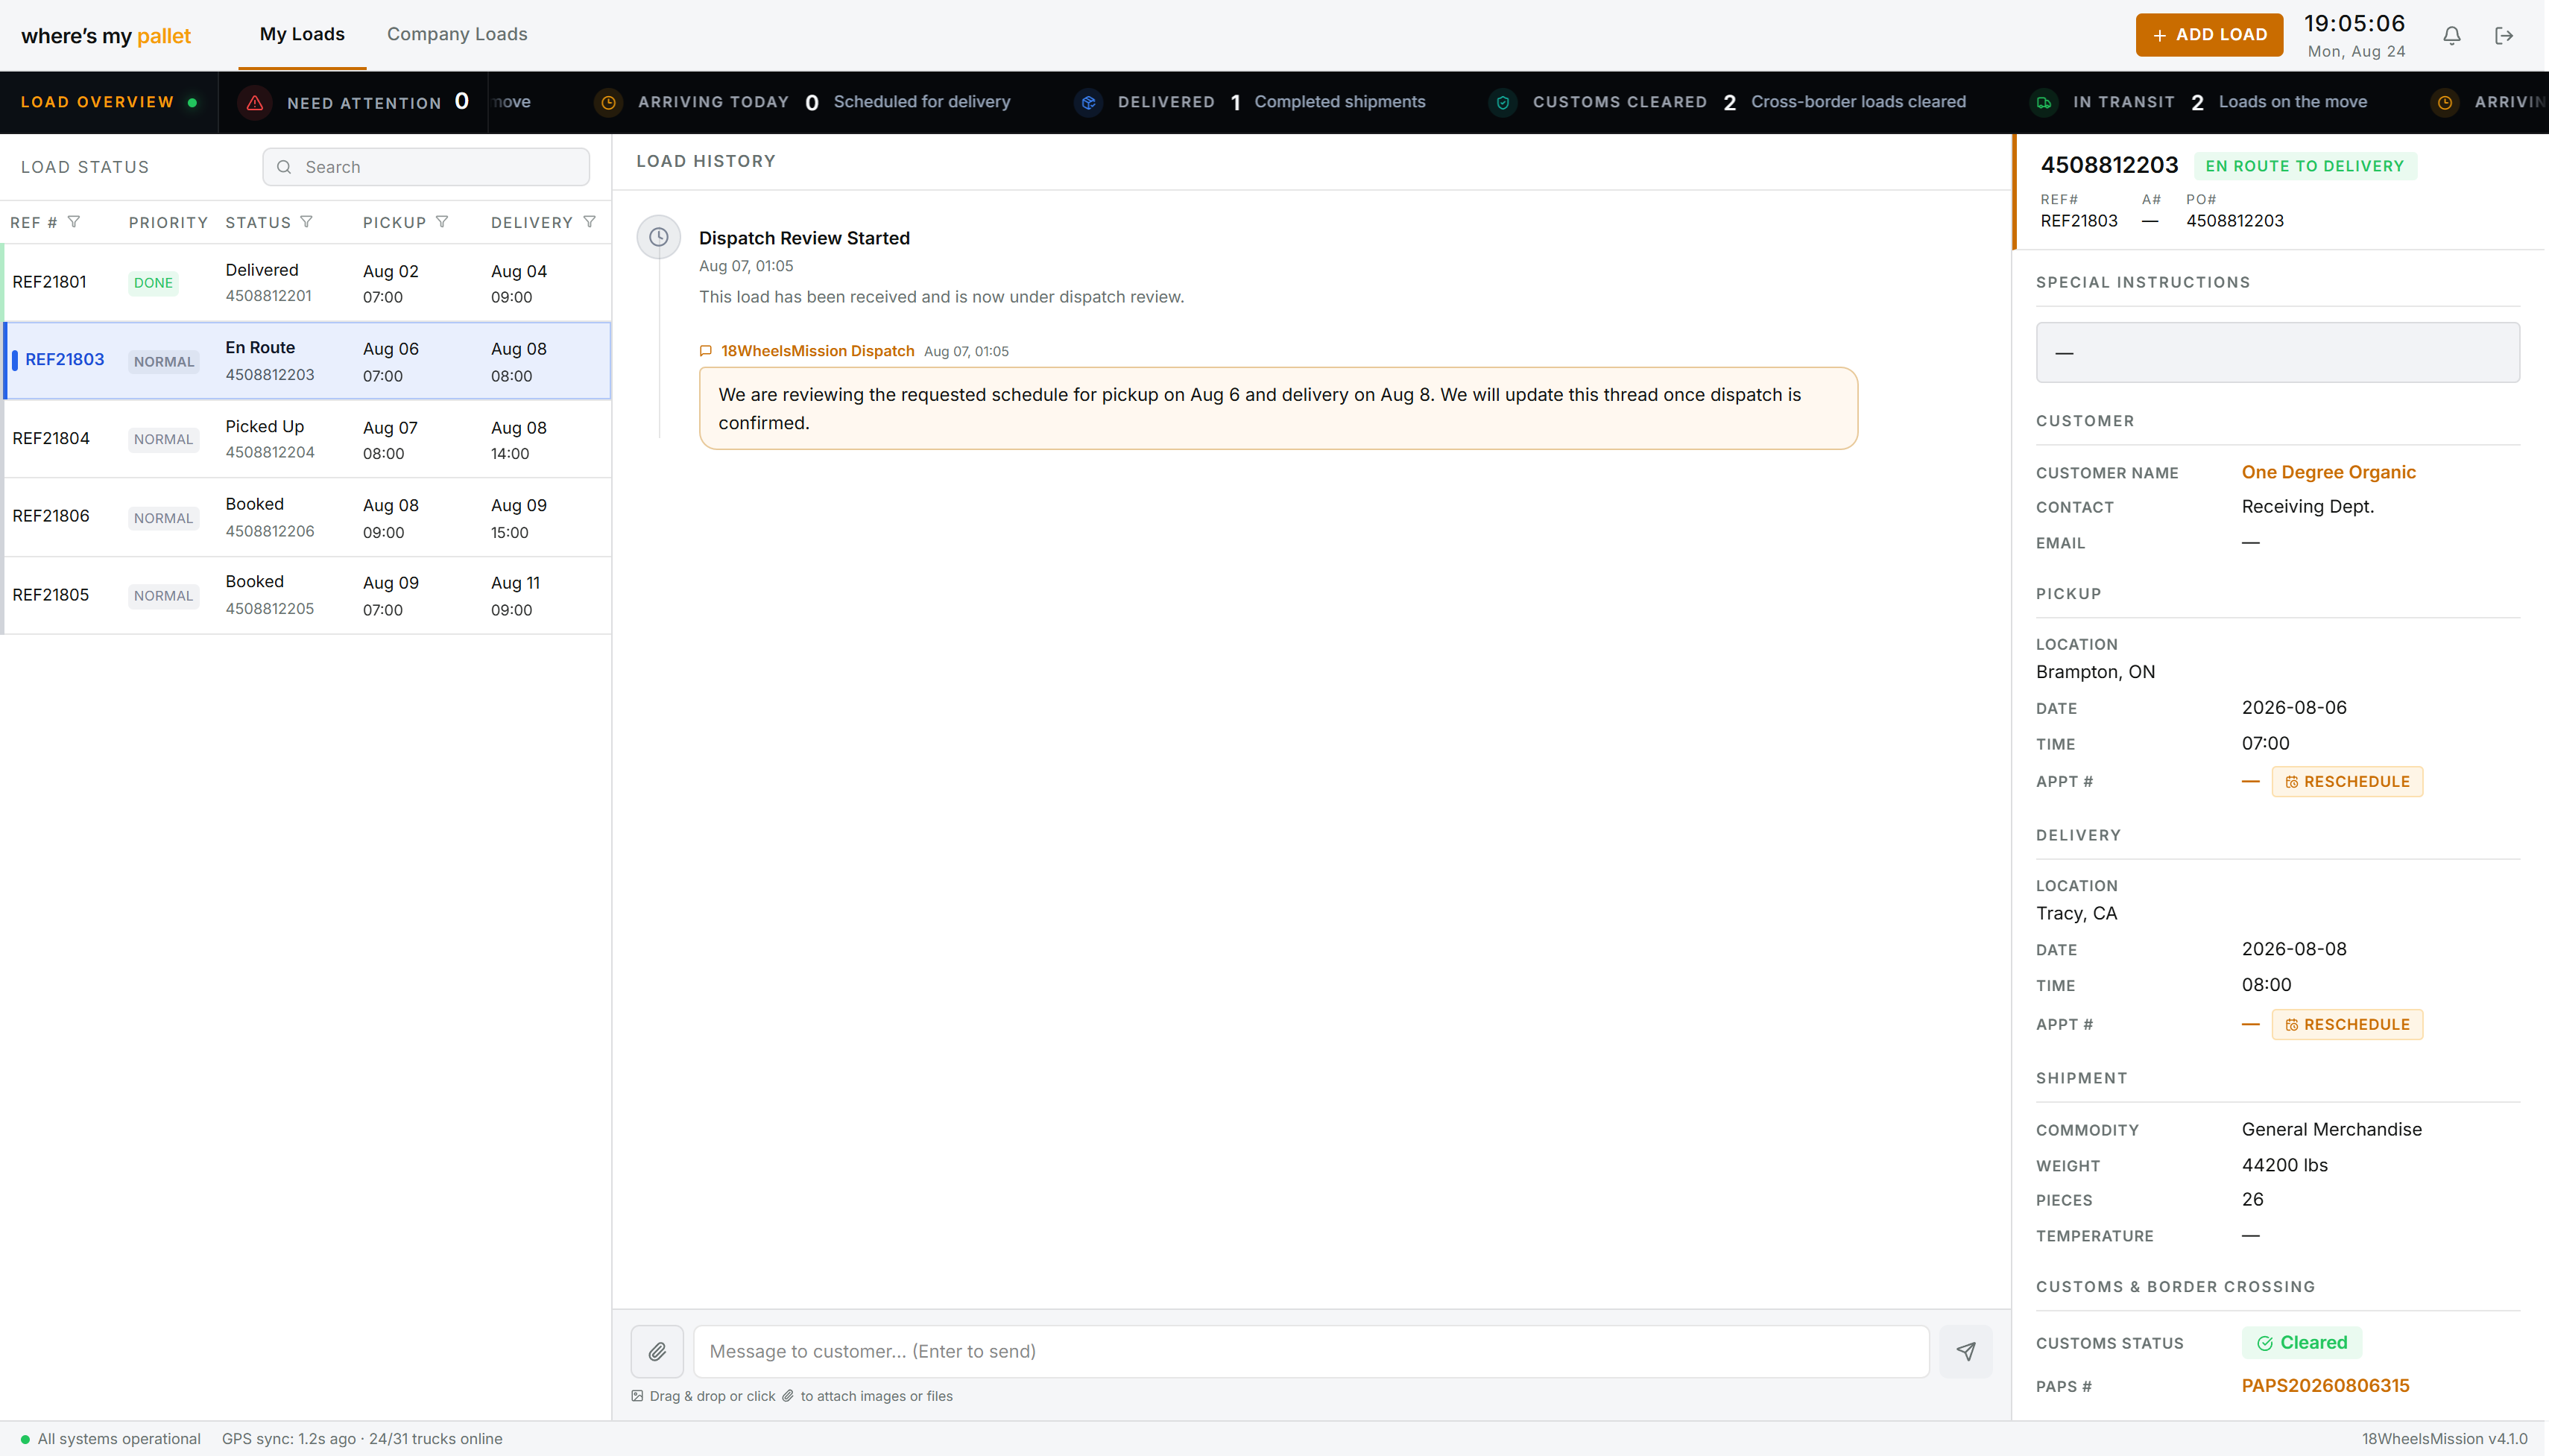
Task: Open the PICKUP column filter
Action: 442,222
